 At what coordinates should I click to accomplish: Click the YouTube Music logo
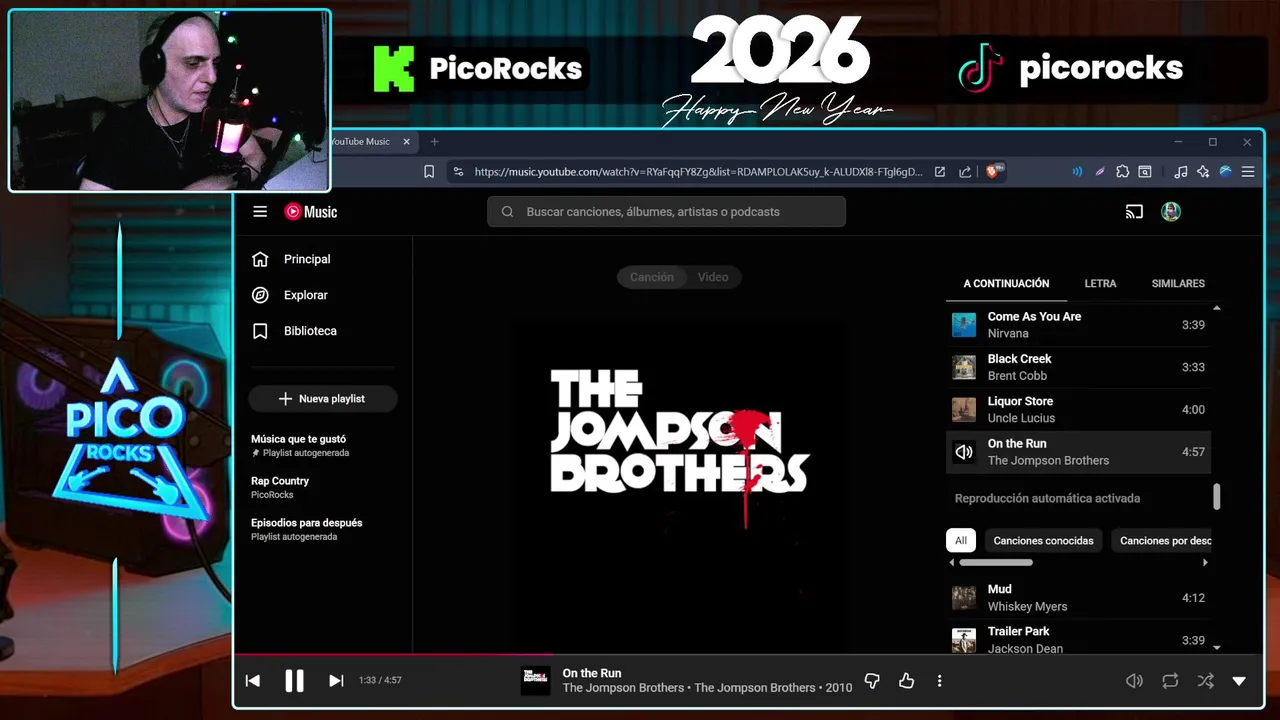coord(311,212)
